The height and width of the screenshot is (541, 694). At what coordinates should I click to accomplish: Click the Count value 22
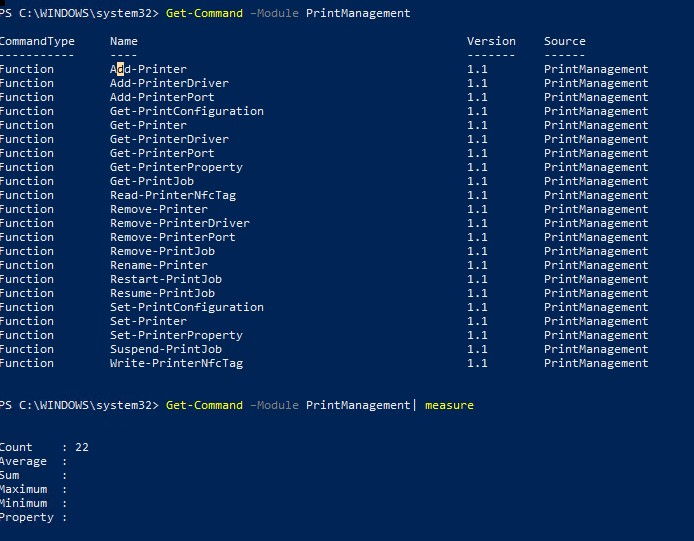coord(82,447)
